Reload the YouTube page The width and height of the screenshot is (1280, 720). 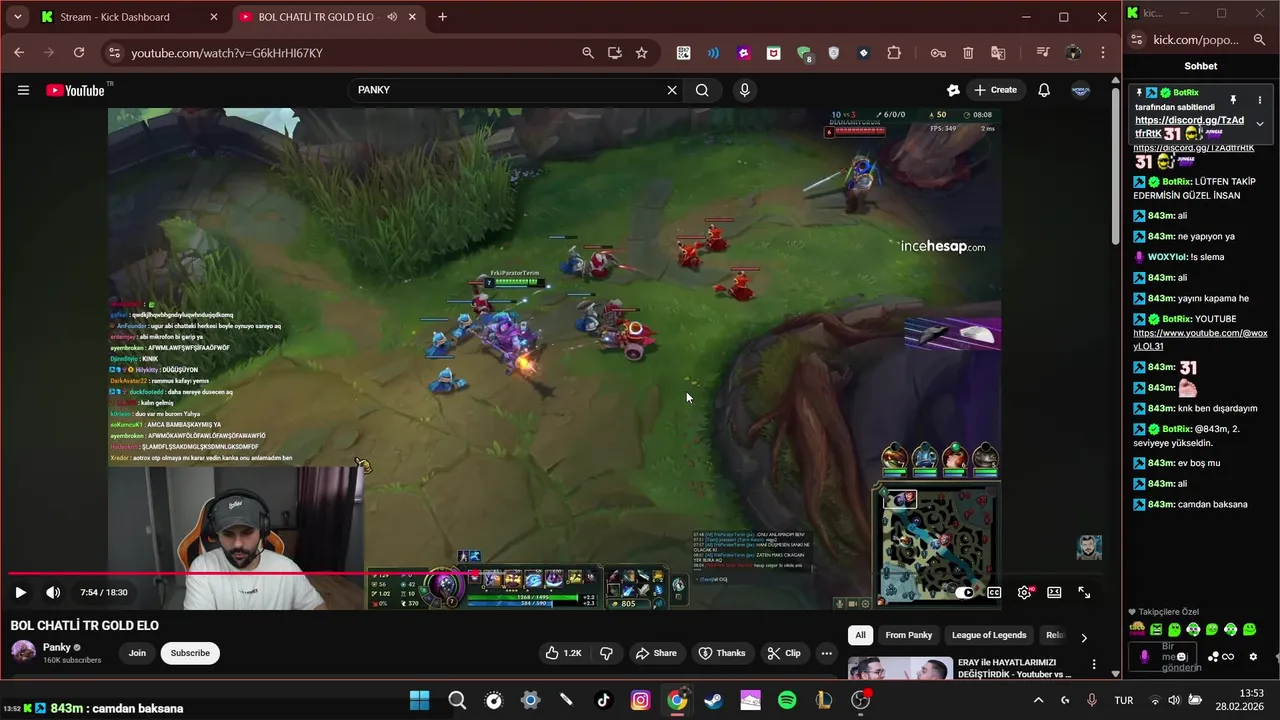[x=79, y=53]
